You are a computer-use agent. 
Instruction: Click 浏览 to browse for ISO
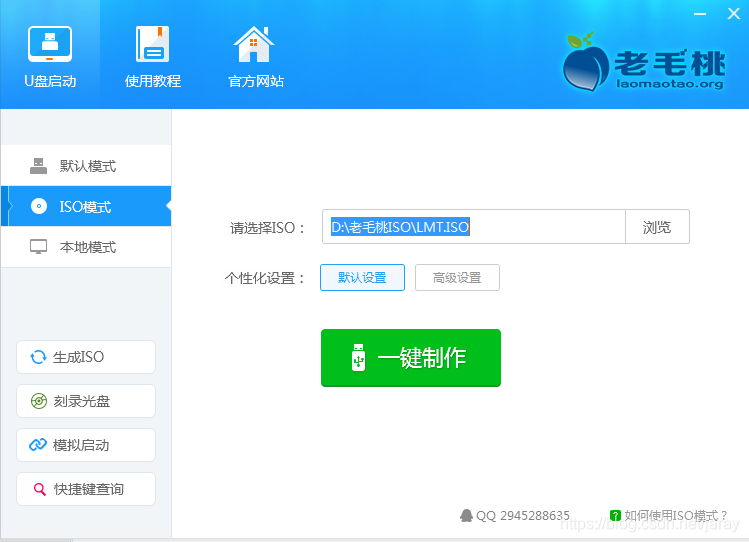coord(657,226)
